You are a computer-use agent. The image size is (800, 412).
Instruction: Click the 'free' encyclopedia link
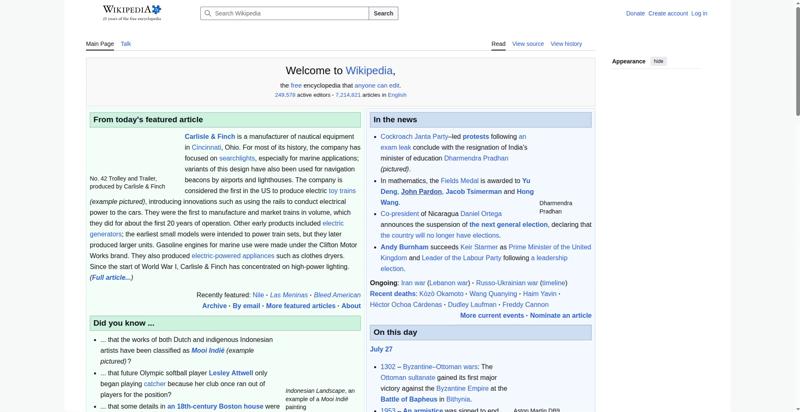coord(296,86)
